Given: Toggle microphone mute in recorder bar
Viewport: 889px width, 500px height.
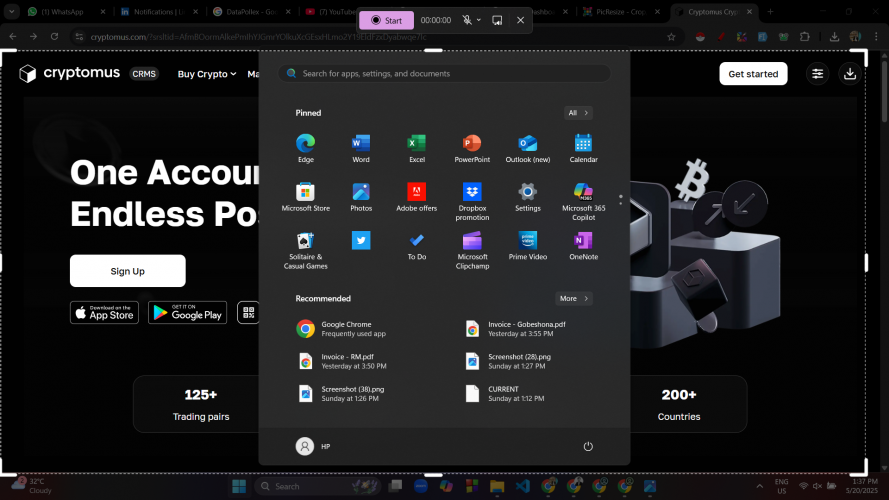Looking at the screenshot, I should click(467, 20).
